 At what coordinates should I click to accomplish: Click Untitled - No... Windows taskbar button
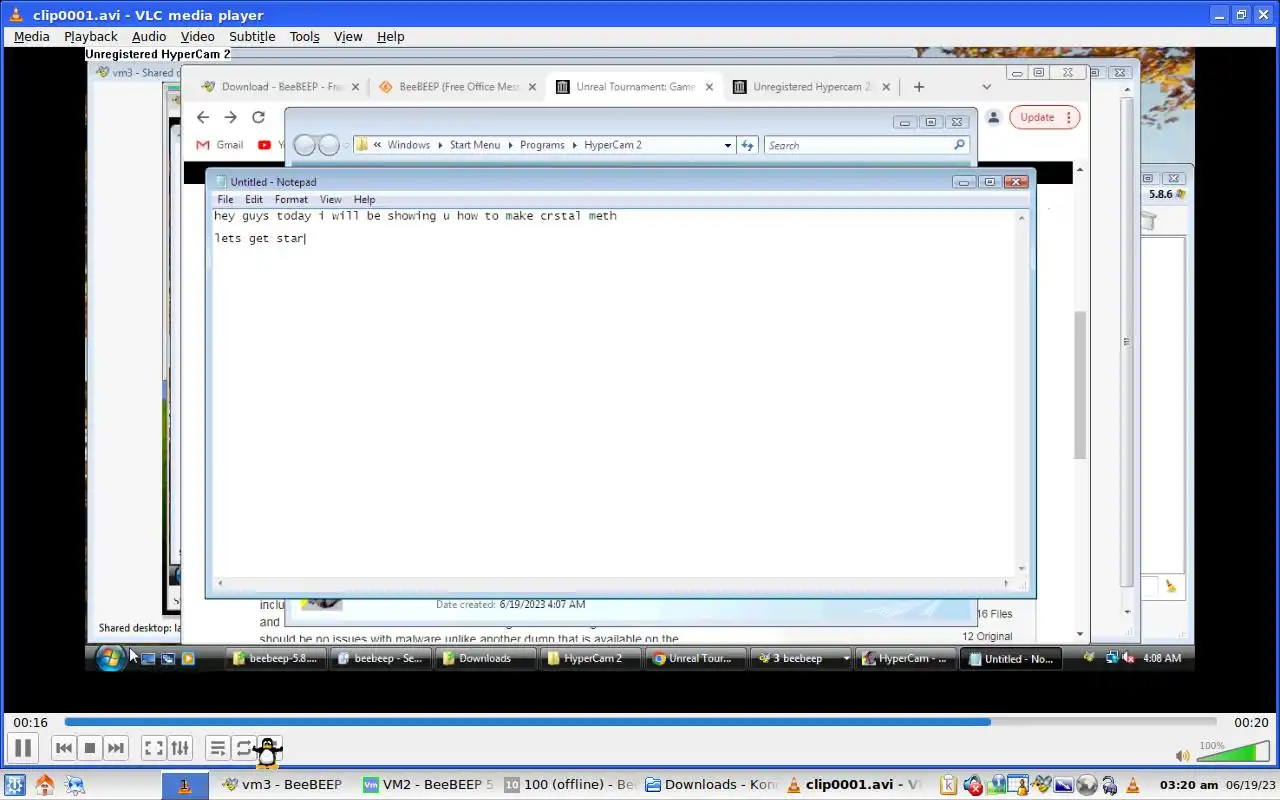(1010, 658)
